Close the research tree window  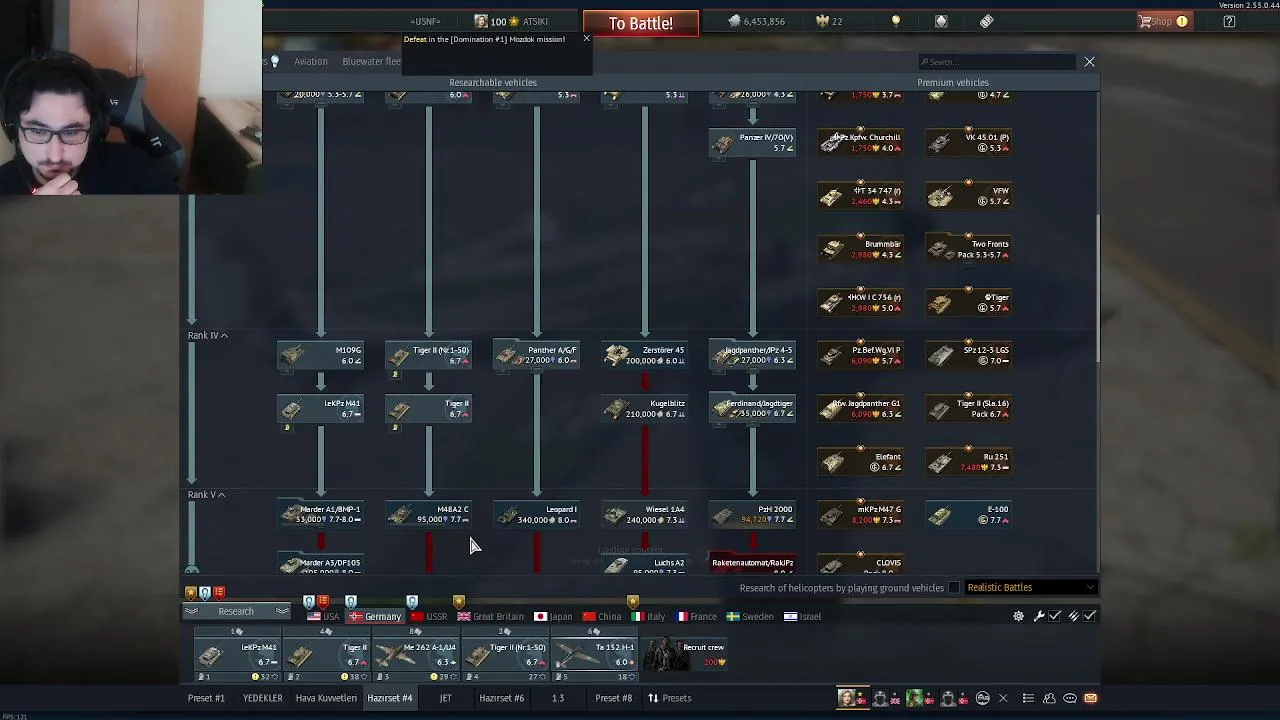(1089, 62)
